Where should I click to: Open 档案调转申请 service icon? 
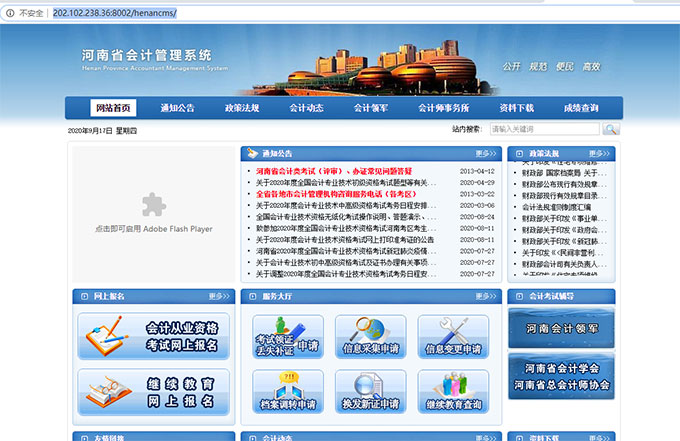pyautogui.click(x=287, y=391)
